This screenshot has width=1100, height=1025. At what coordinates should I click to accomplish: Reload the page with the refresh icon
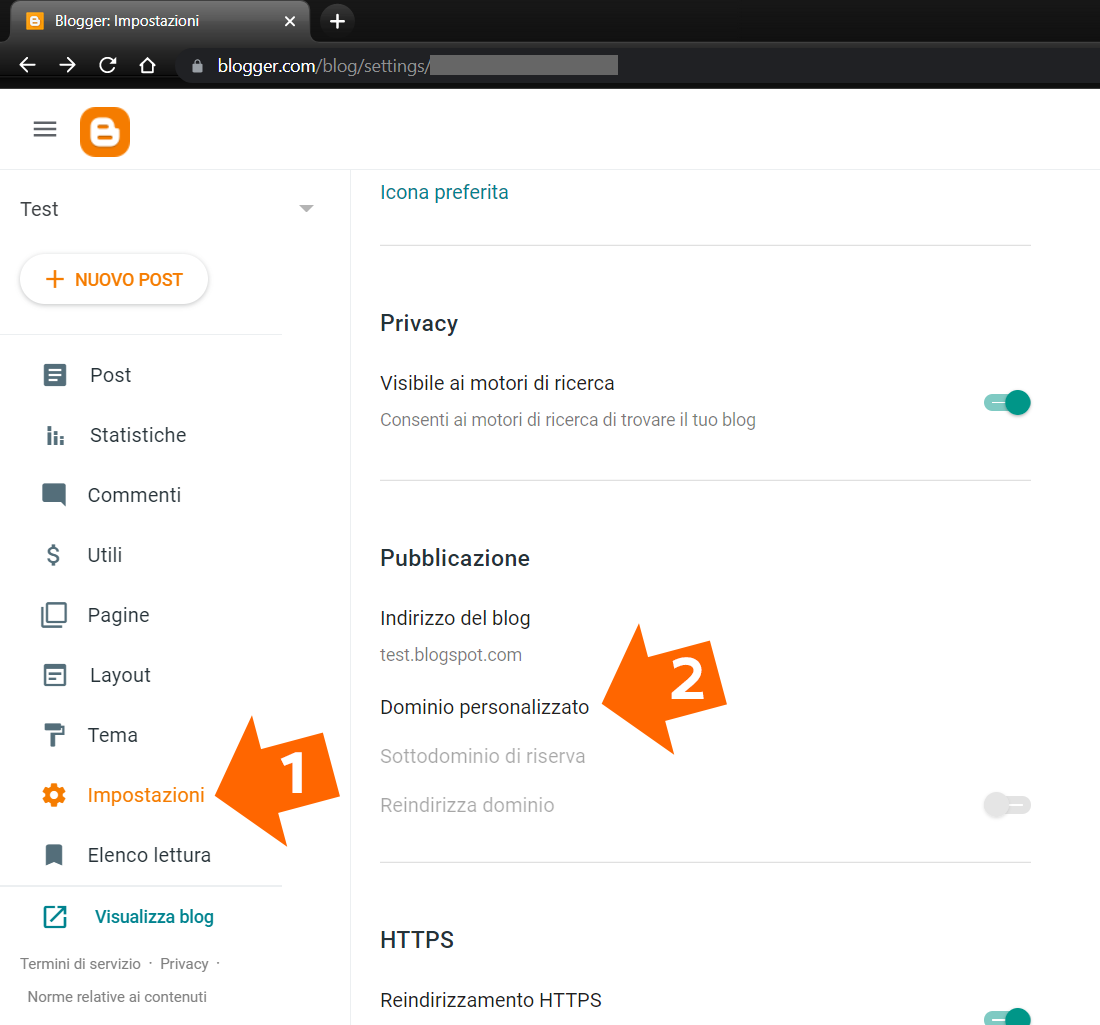tap(107, 65)
